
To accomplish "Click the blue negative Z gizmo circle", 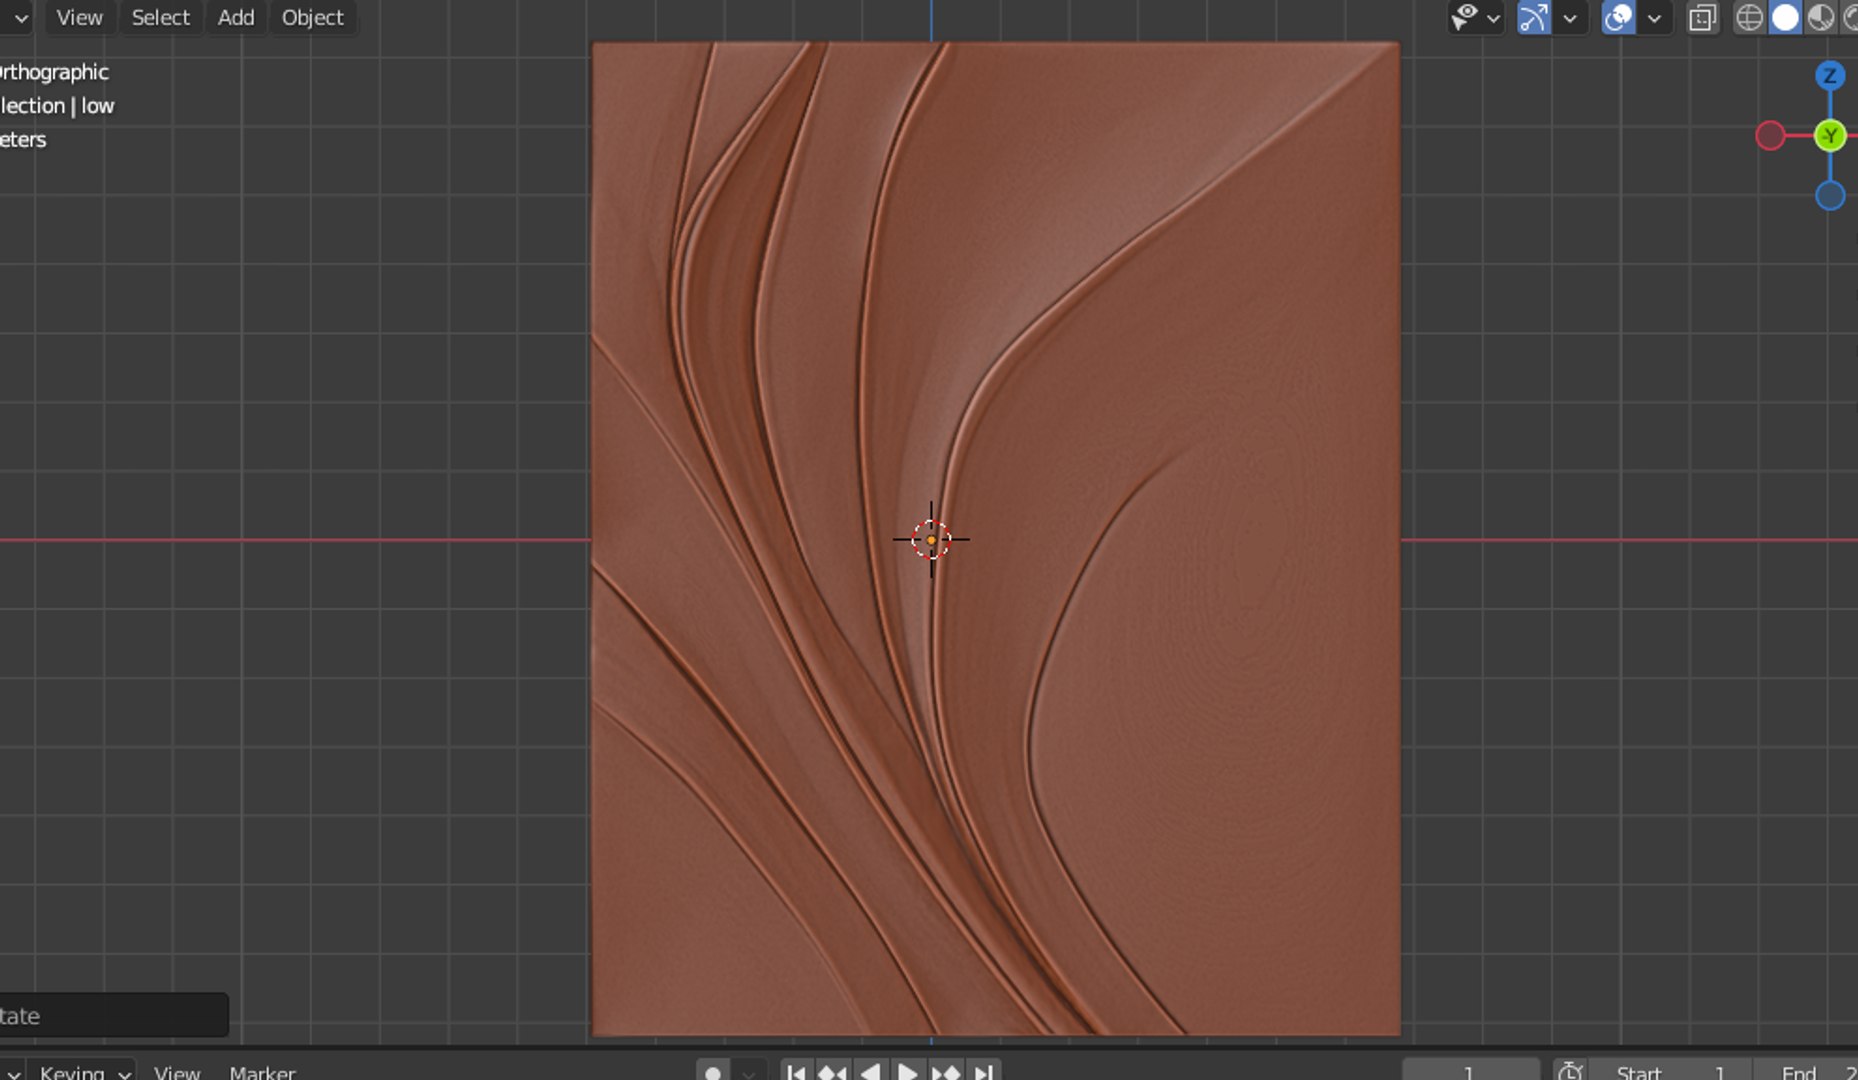I will 1830,195.
